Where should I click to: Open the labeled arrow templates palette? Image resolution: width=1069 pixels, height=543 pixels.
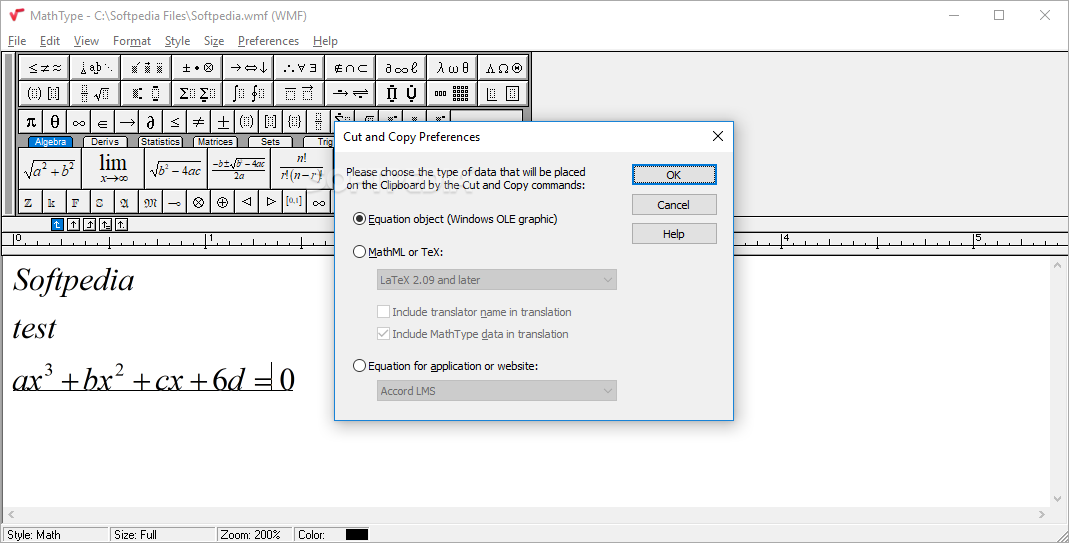(350, 93)
